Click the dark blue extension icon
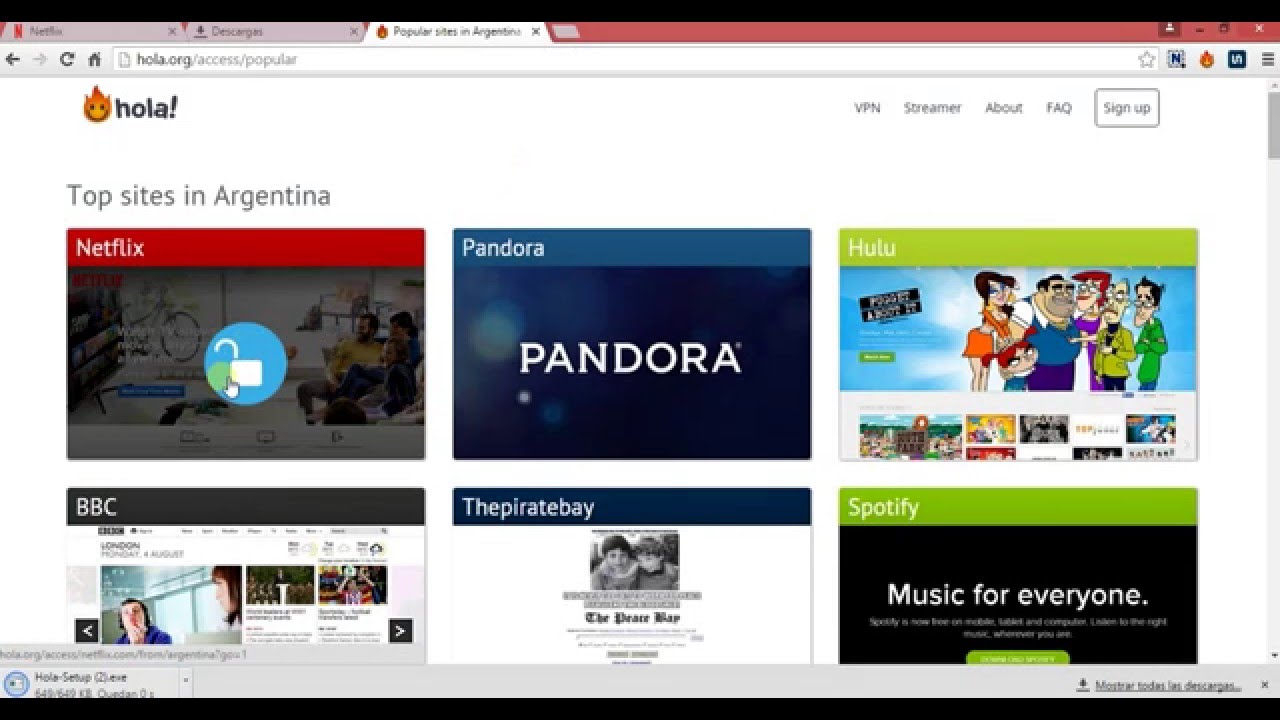1280x720 pixels. click(1237, 60)
